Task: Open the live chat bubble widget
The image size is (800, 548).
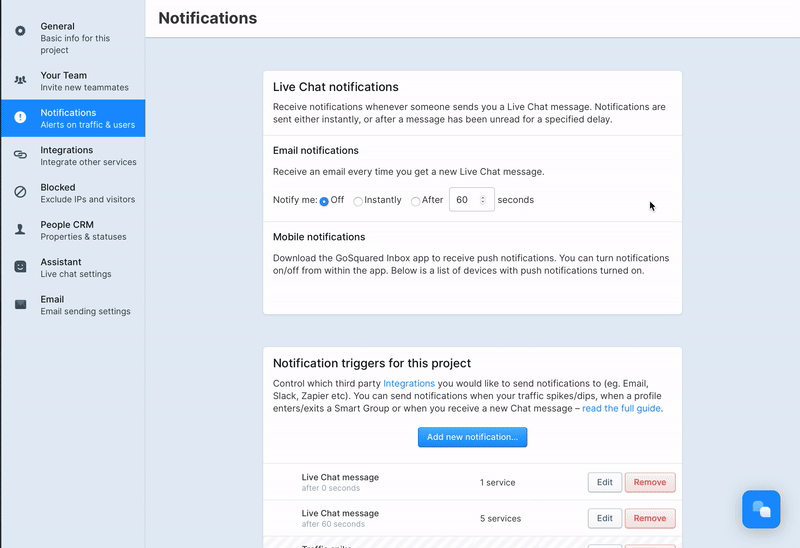Action: tap(761, 509)
